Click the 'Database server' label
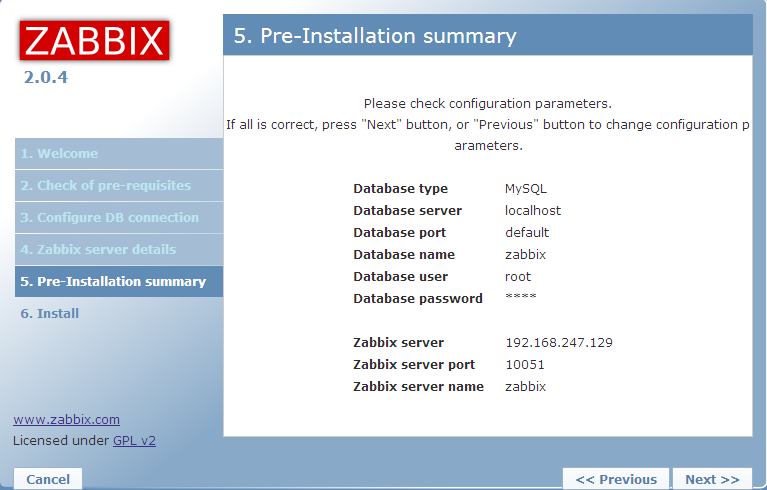 (x=407, y=211)
